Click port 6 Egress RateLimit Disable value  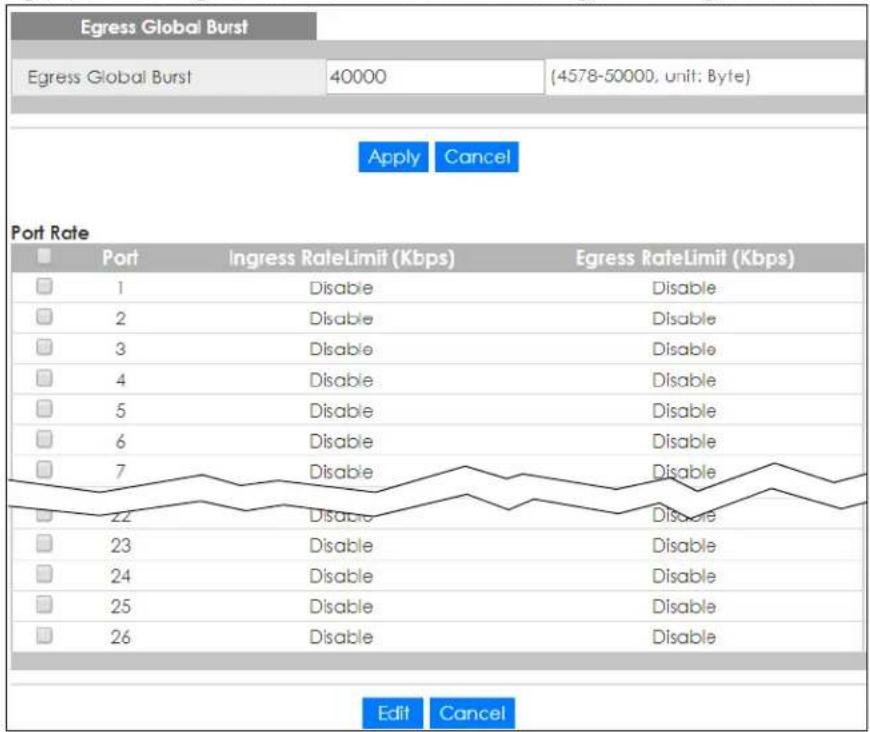point(684,441)
